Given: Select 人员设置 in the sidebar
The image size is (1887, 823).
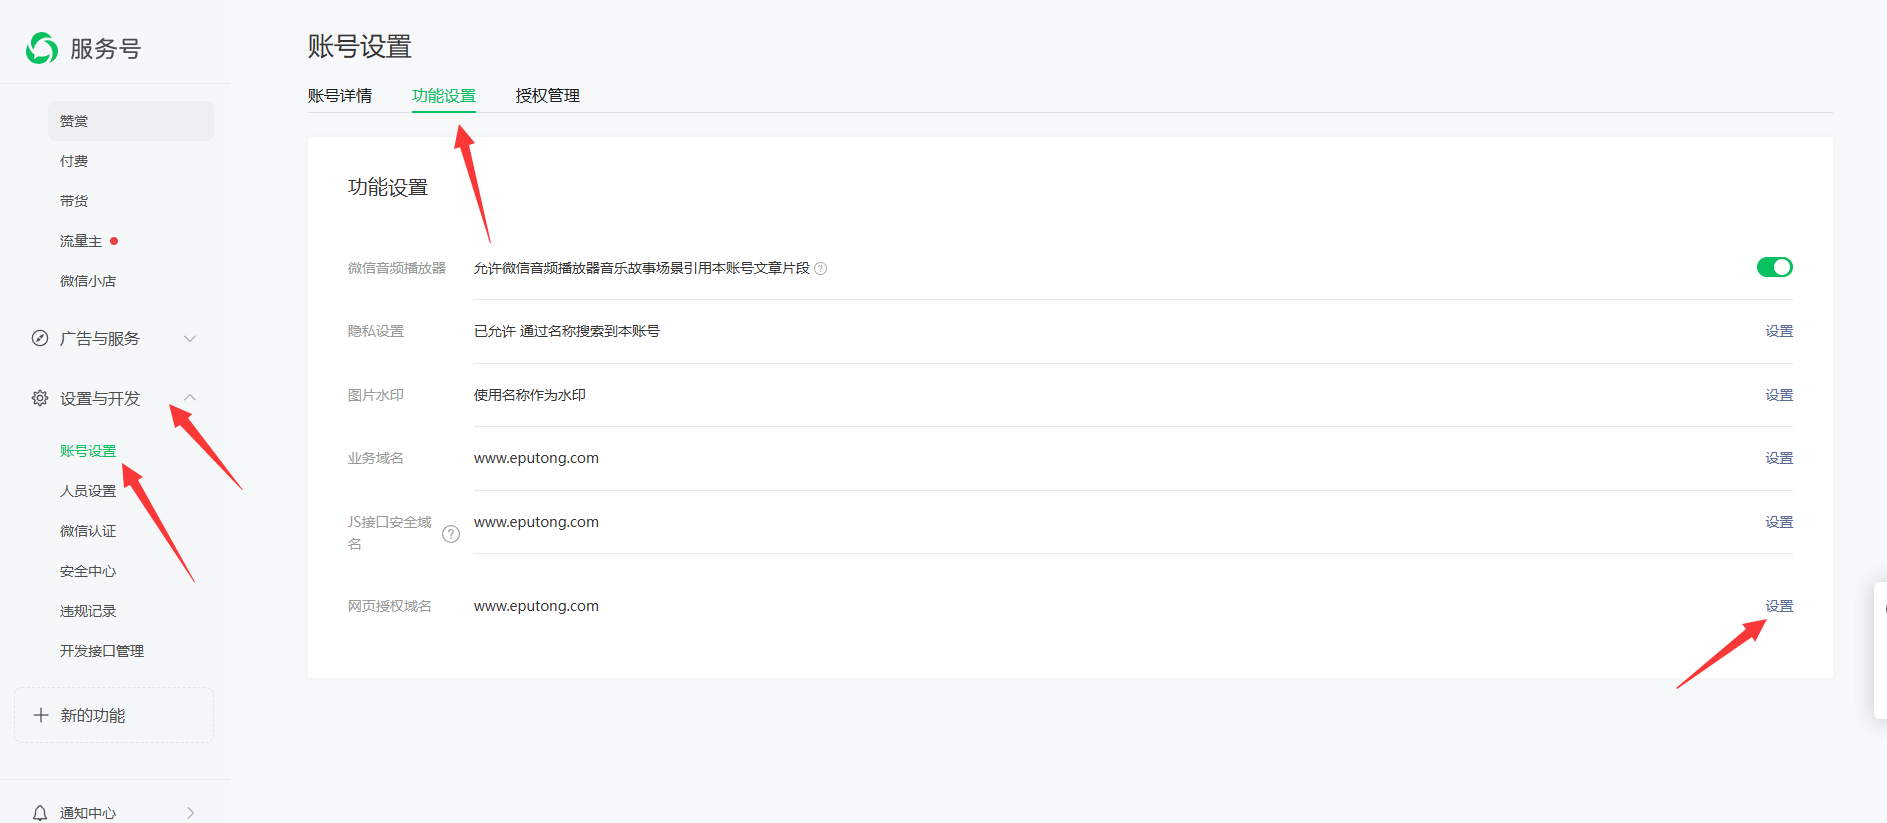Looking at the screenshot, I should coord(88,491).
